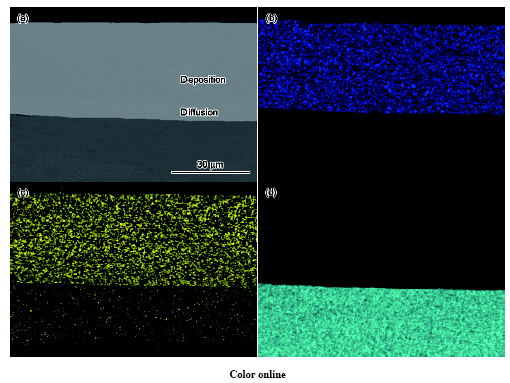Select the dense yellow elemental map band
The width and height of the screenshot is (510, 383).
133,239
